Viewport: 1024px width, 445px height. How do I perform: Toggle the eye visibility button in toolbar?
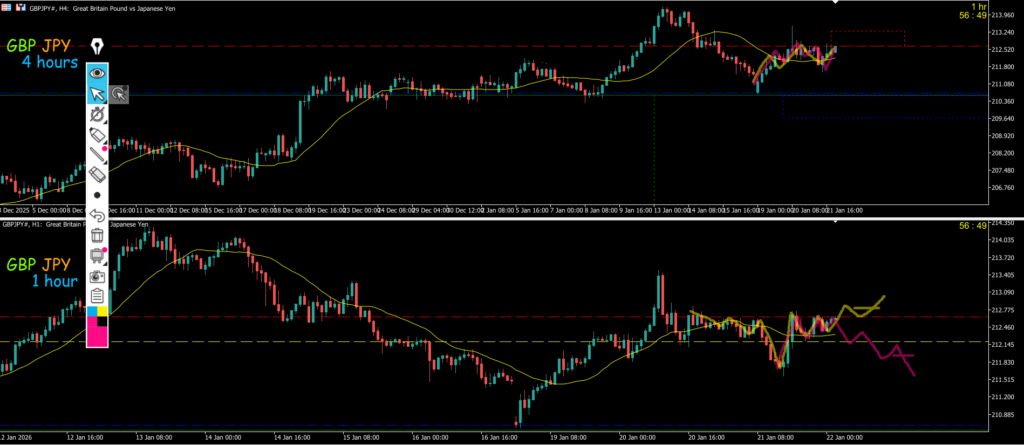(x=97, y=73)
